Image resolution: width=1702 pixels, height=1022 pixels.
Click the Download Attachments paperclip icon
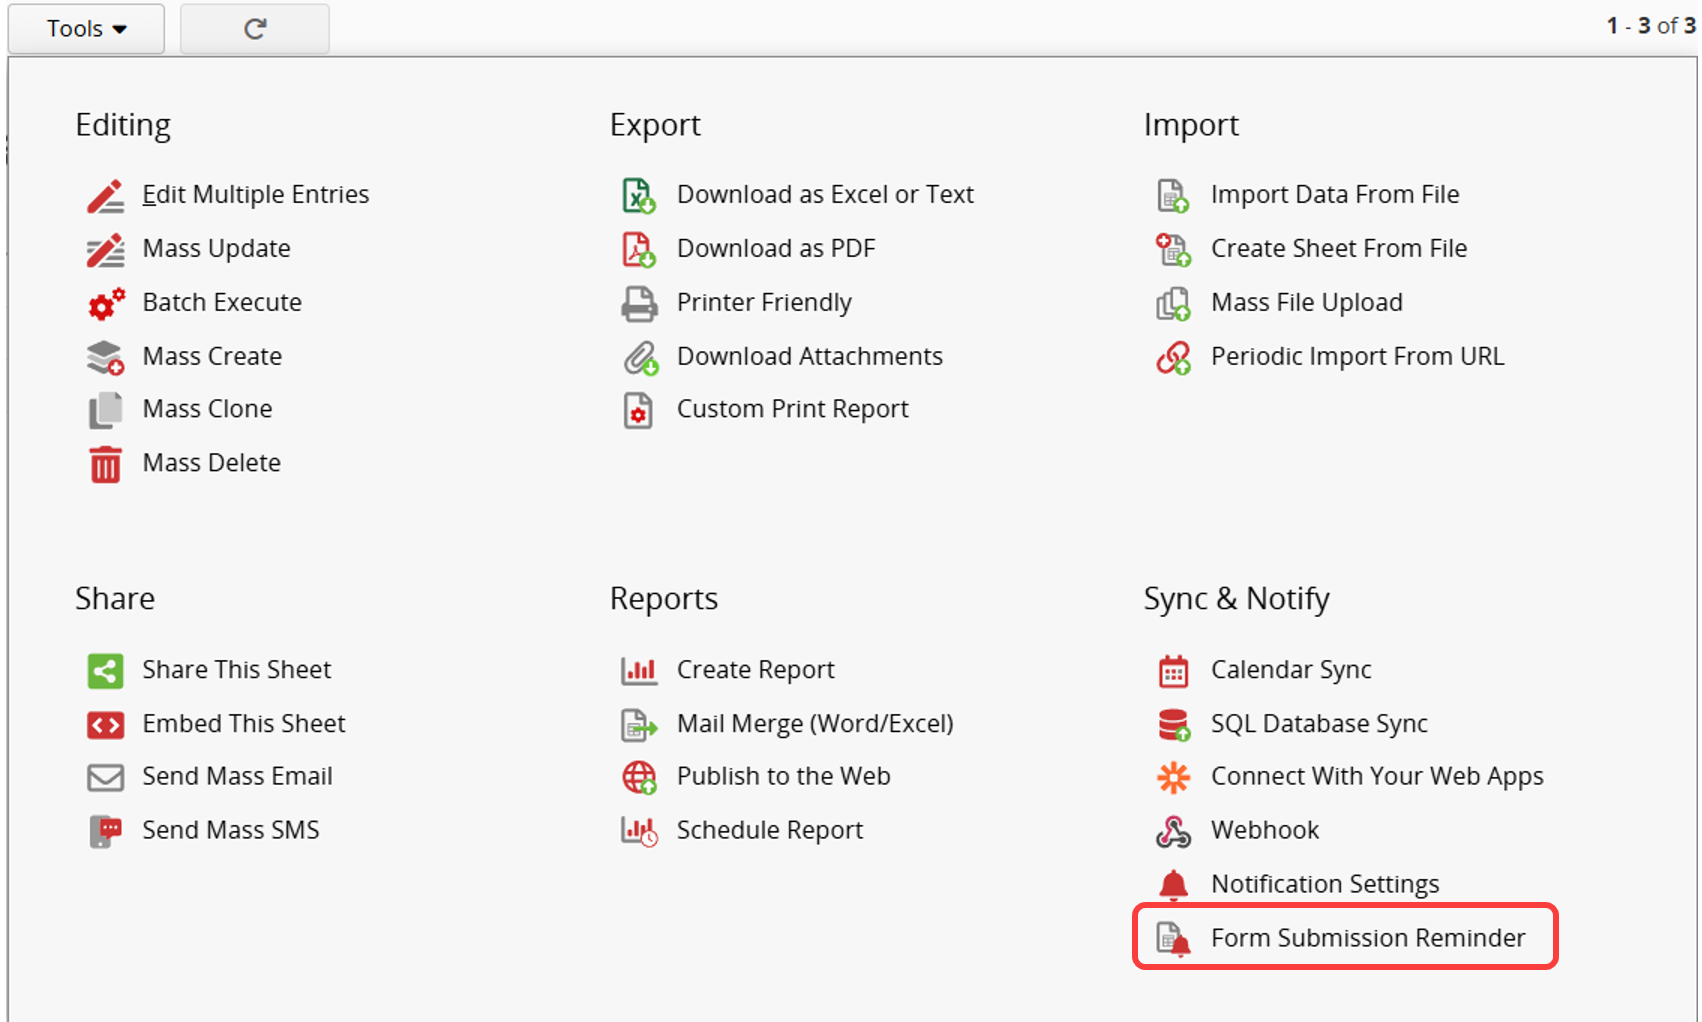[x=640, y=357]
